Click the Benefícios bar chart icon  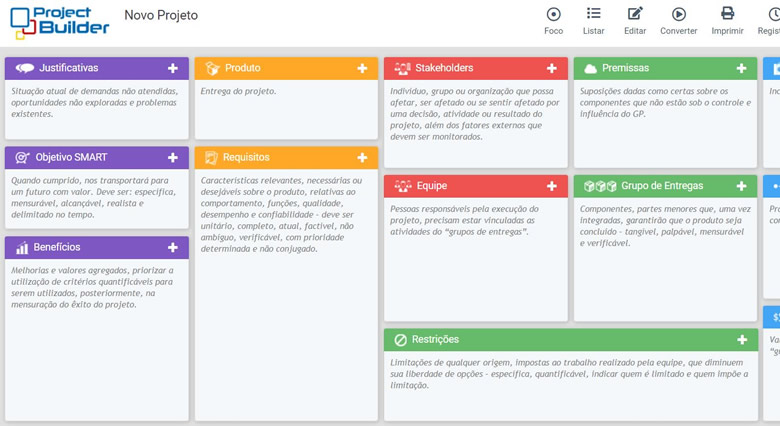(22, 248)
